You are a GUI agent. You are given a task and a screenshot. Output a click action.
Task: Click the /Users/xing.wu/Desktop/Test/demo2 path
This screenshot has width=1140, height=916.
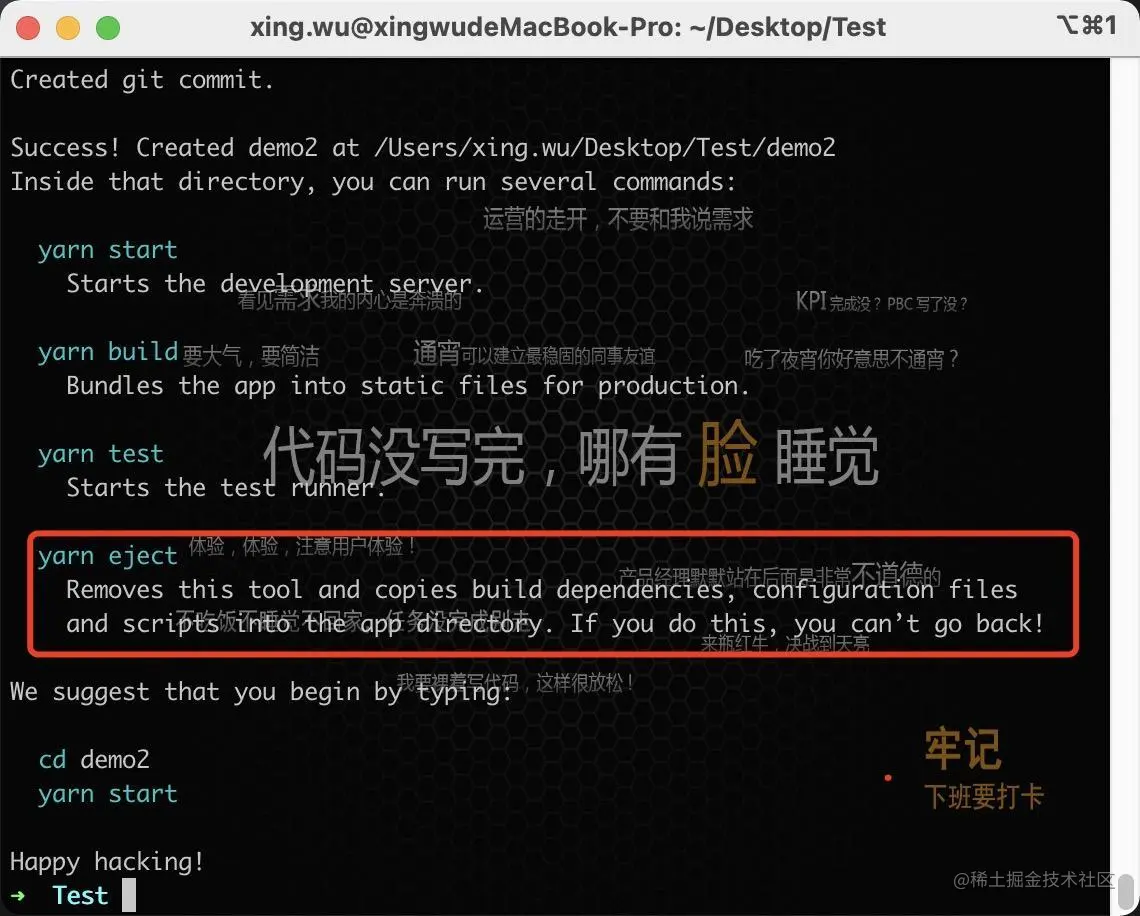coord(605,148)
